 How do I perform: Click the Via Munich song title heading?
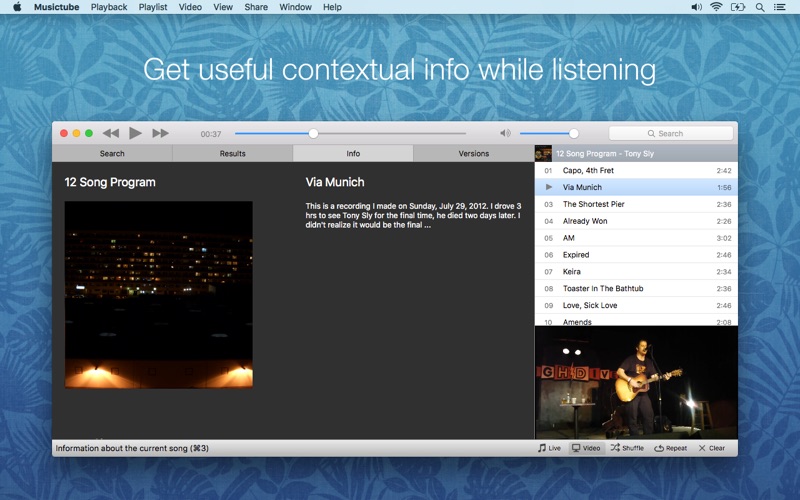pyautogui.click(x=335, y=182)
